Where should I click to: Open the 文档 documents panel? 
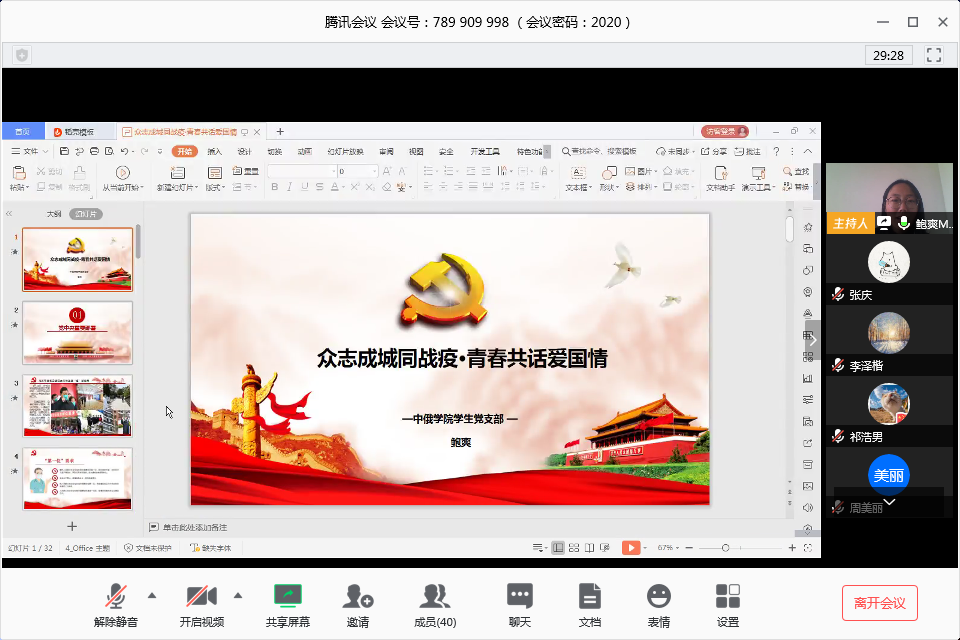(590, 604)
